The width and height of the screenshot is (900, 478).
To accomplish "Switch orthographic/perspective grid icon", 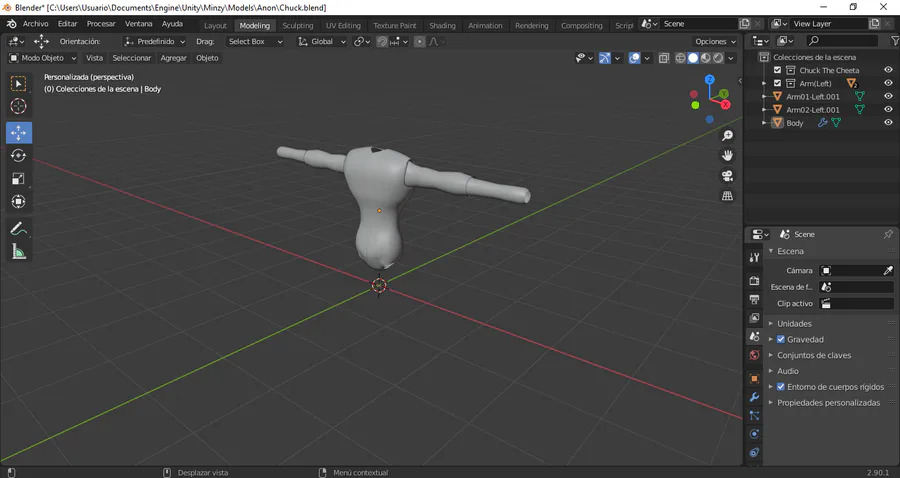I will [x=727, y=196].
